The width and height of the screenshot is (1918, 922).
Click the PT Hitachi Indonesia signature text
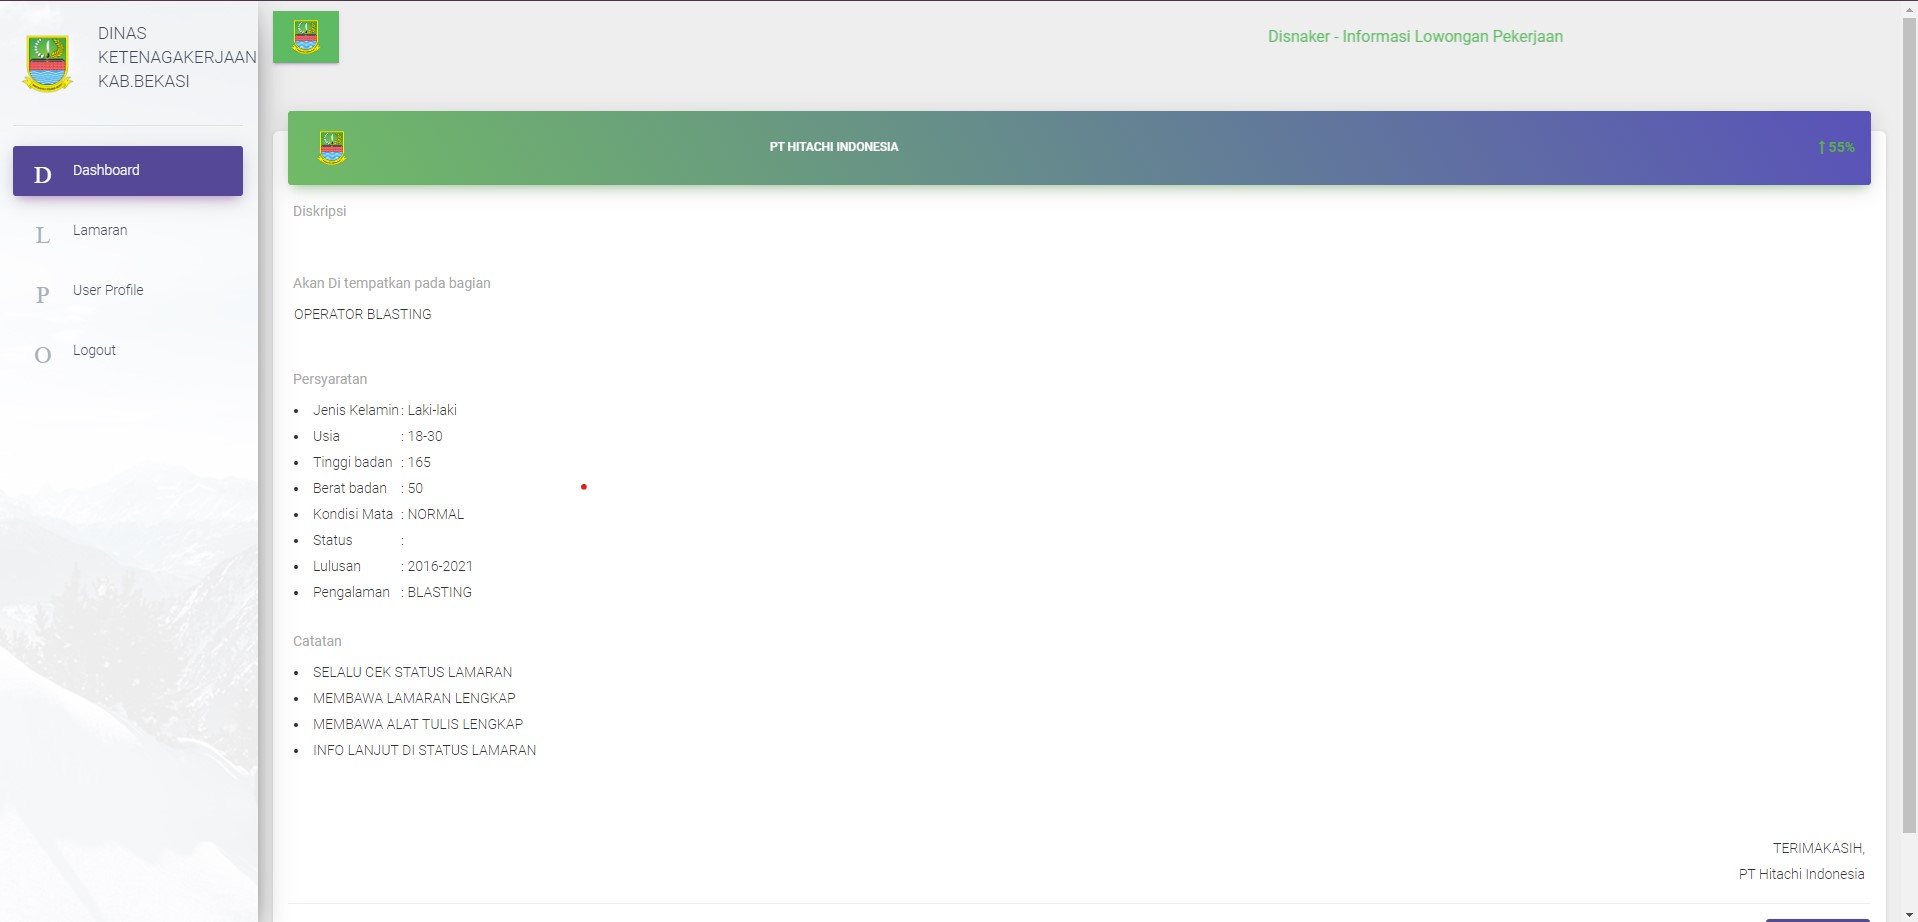coord(1801,874)
